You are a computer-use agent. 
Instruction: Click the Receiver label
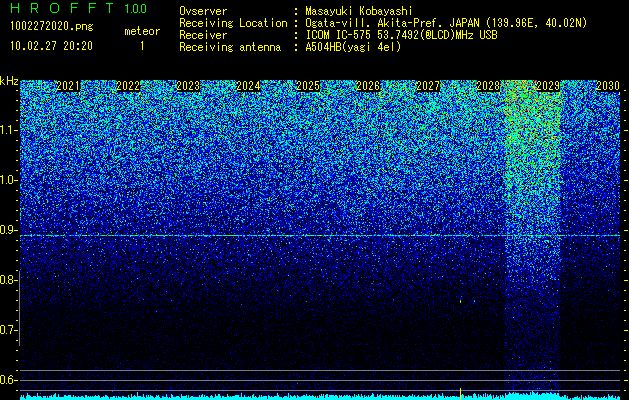point(203,35)
